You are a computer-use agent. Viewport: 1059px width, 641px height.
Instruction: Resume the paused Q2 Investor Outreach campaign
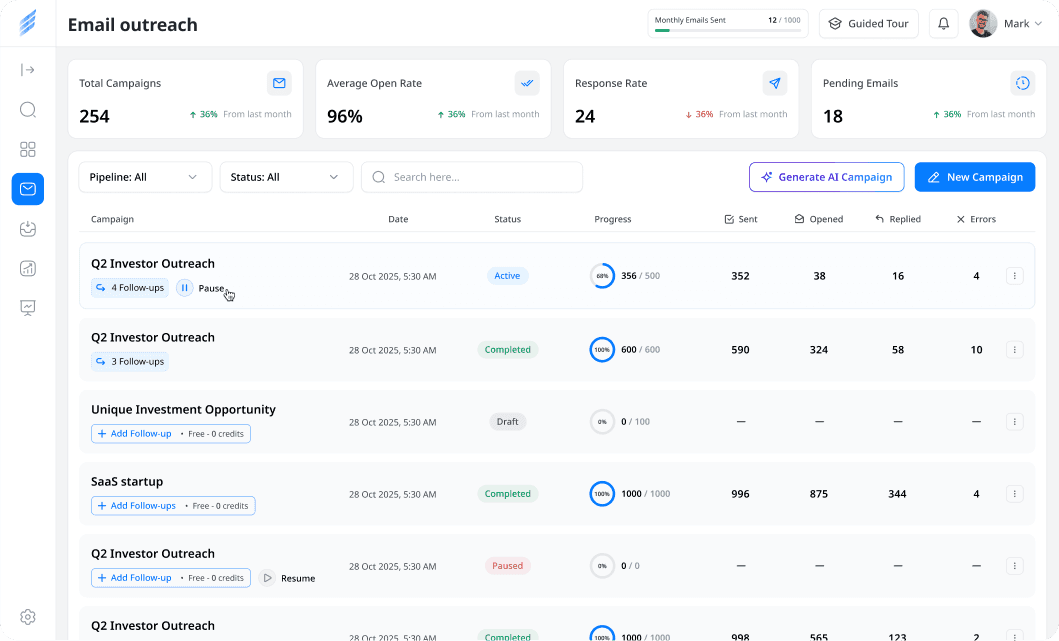288,578
